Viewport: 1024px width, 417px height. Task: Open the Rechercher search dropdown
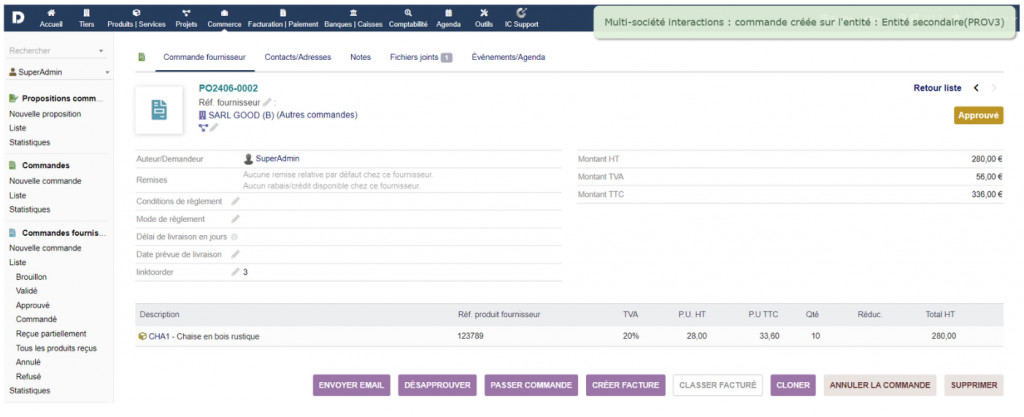[x=57, y=50]
